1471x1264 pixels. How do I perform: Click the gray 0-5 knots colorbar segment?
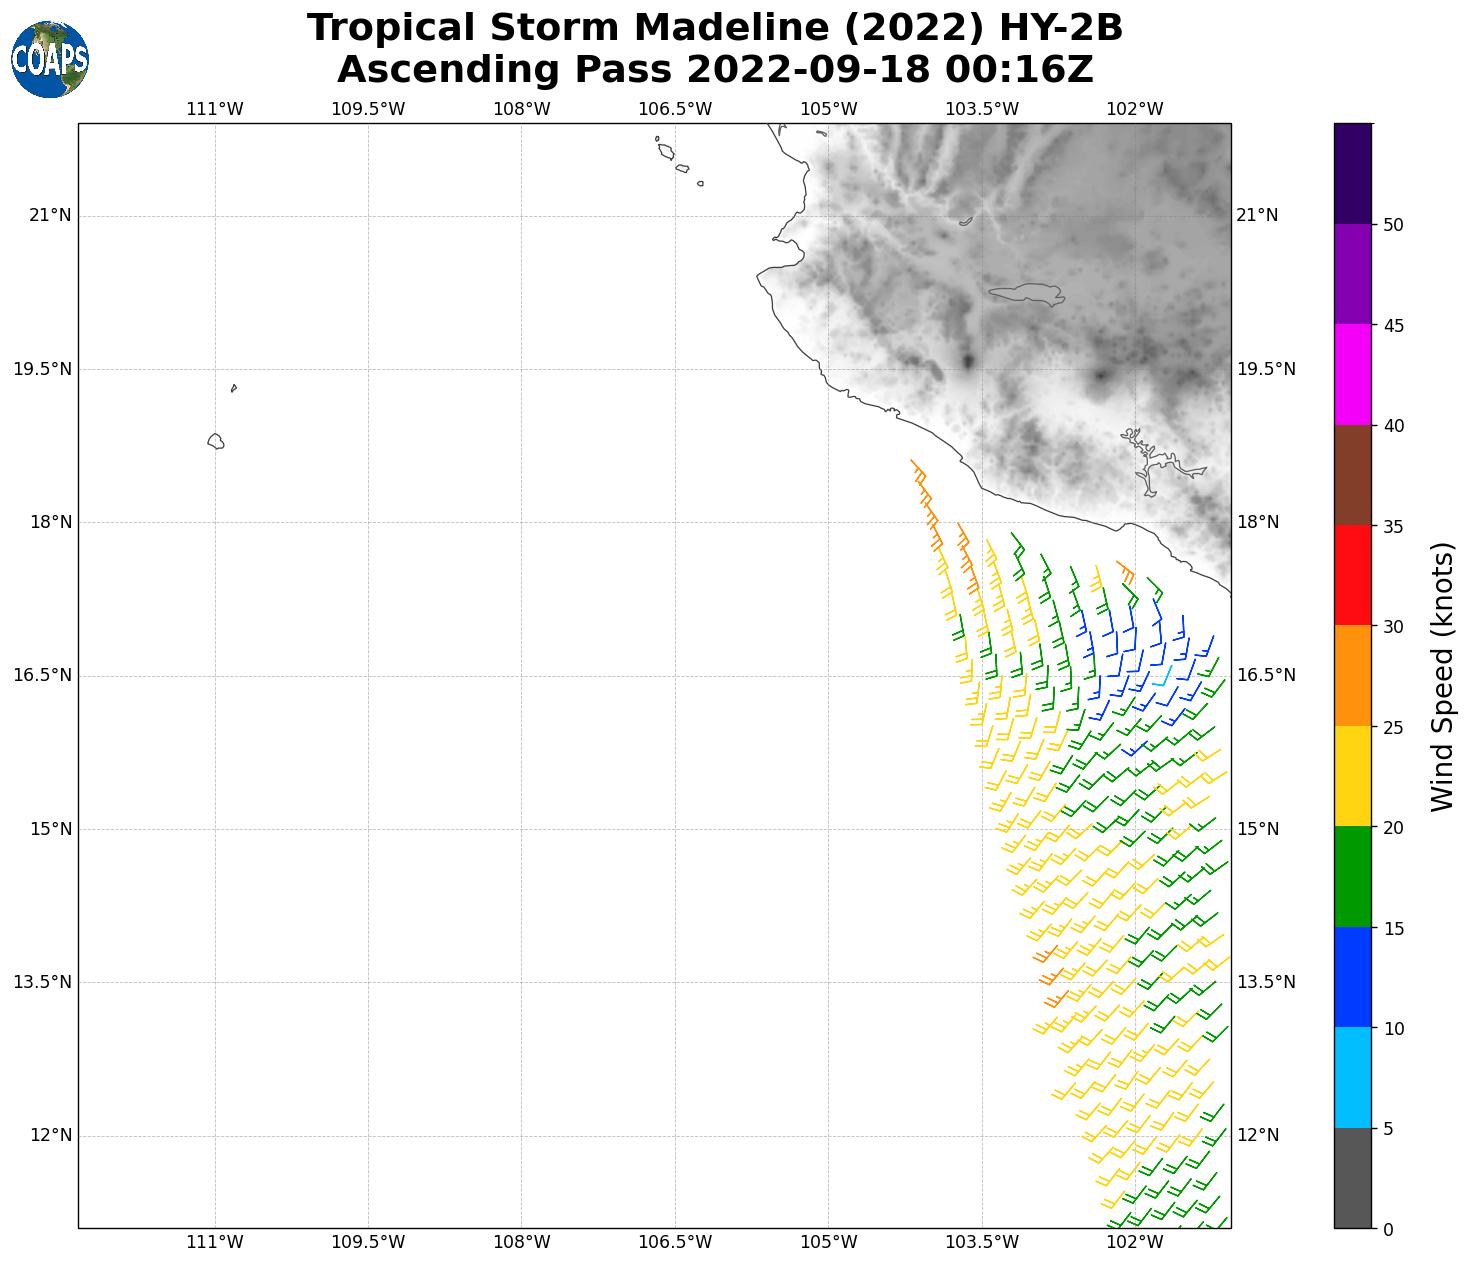click(1353, 1178)
